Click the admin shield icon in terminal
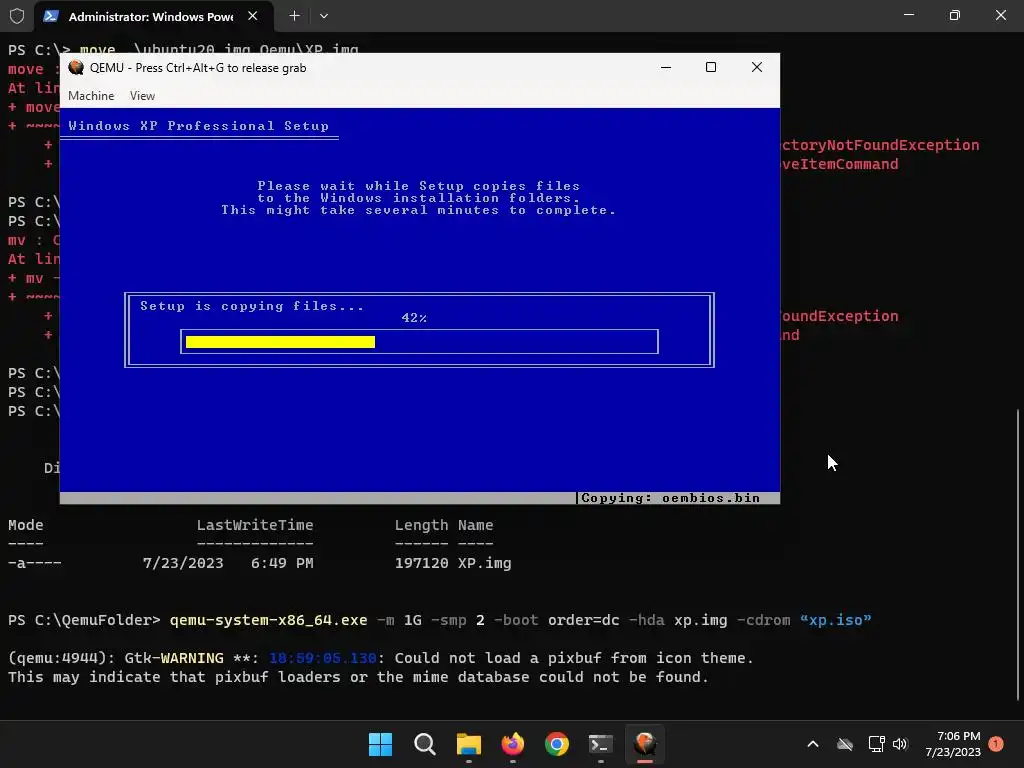The image size is (1024, 768). [17, 16]
